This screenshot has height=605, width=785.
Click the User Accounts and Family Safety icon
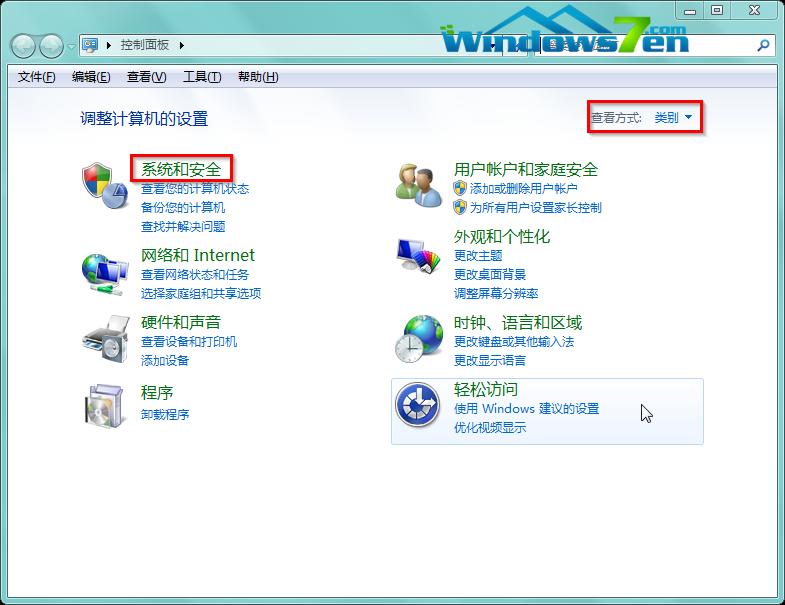pyautogui.click(x=418, y=186)
